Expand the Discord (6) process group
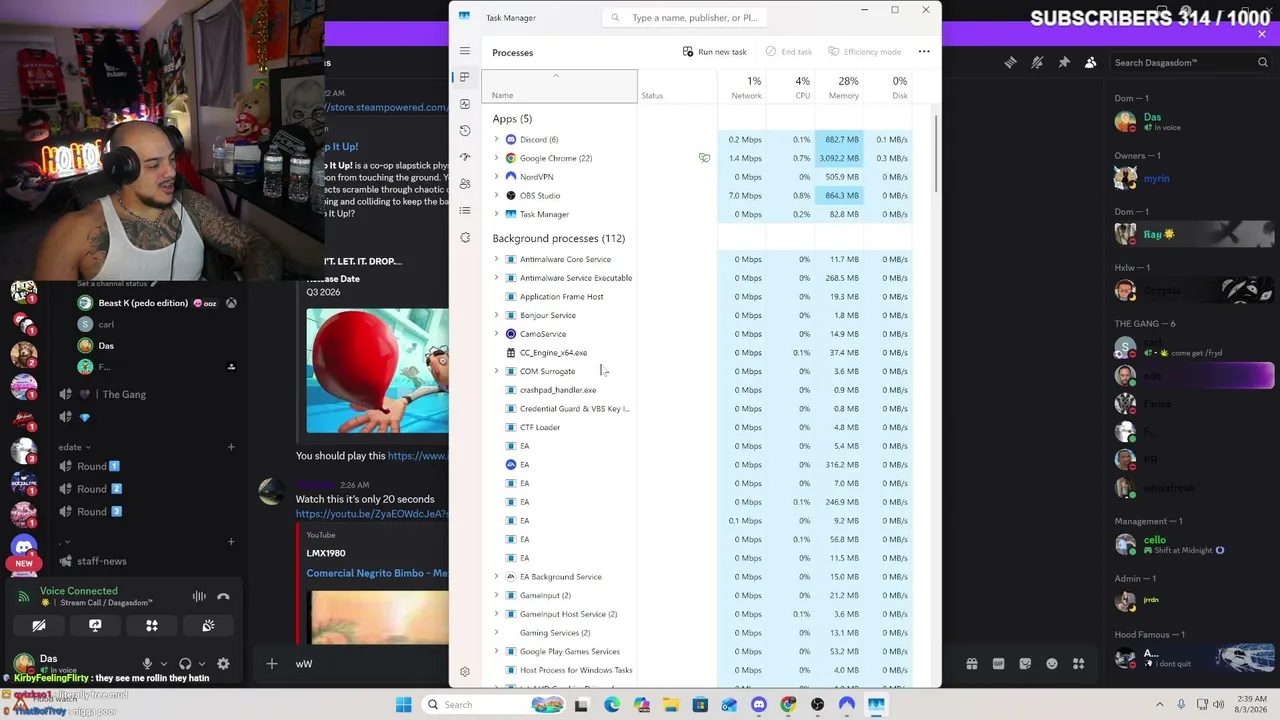The image size is (1280, 720). (497, 140)
